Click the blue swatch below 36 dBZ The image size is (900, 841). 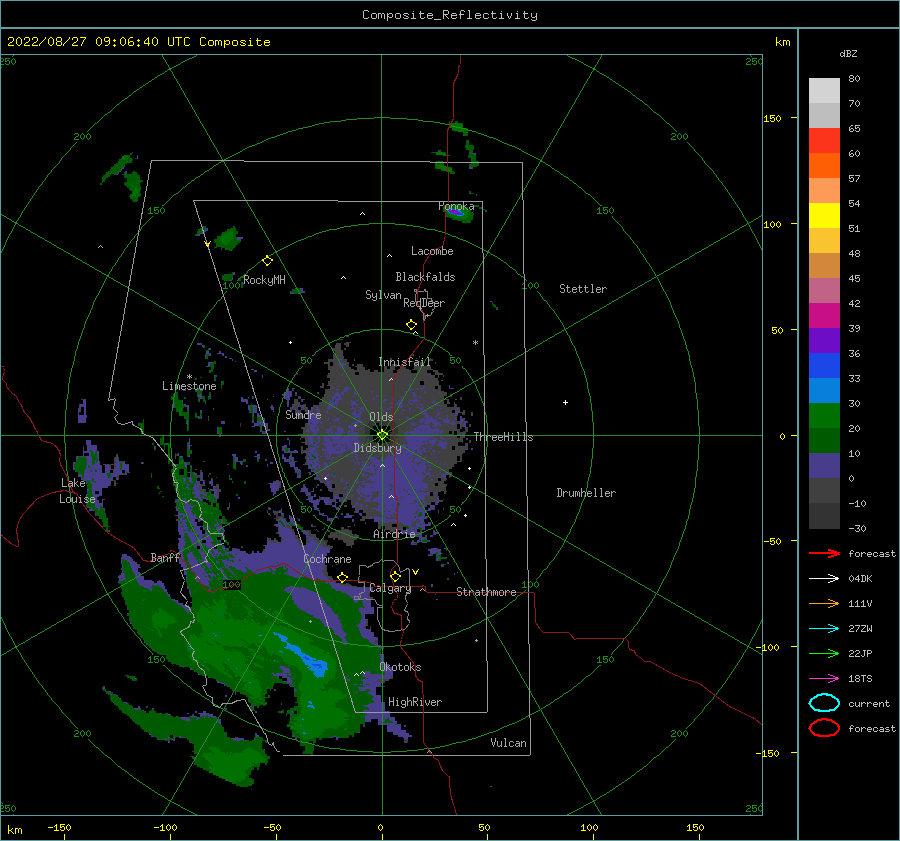click(824, 365)
